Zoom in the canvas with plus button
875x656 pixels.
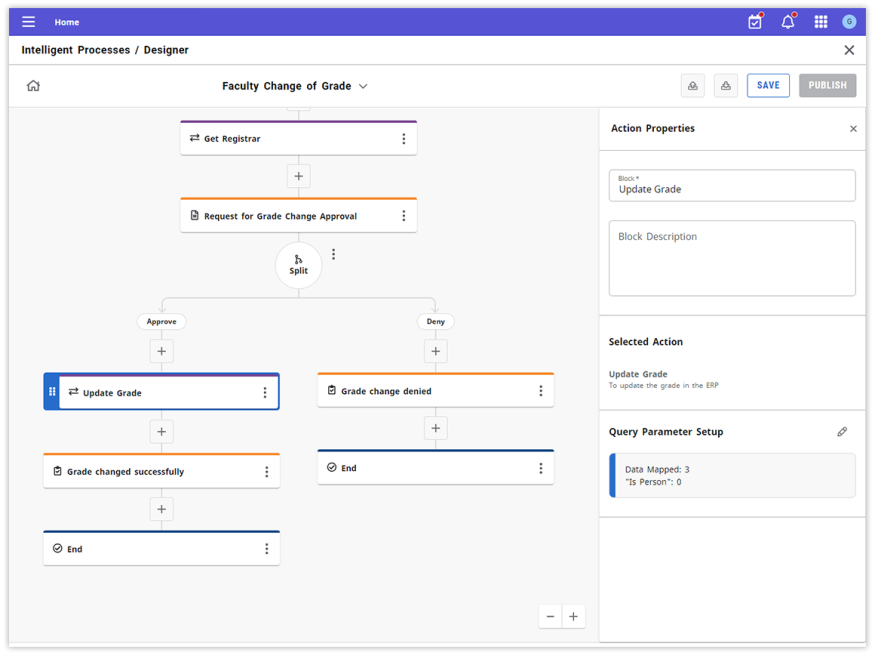coord(573,617)
